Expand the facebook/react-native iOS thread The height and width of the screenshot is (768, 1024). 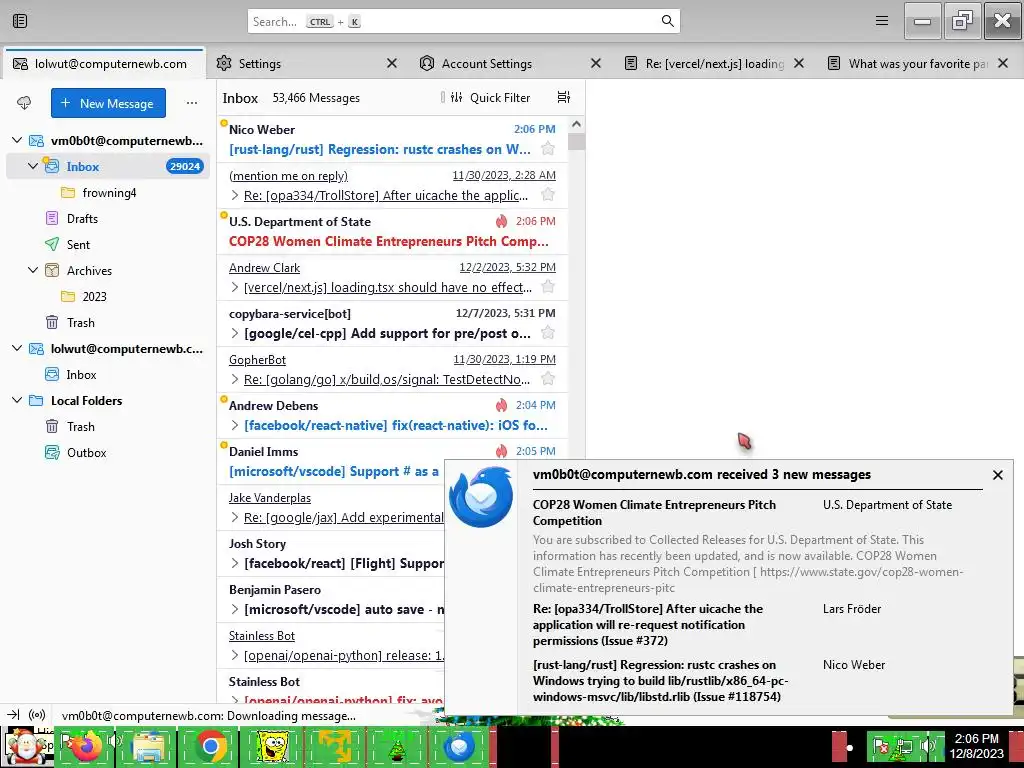(235, 426)
